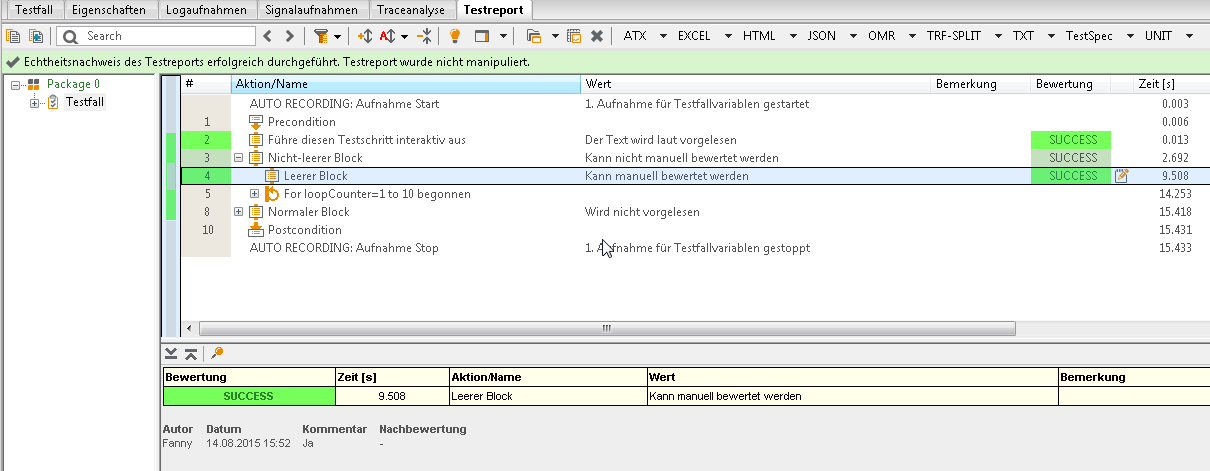Click the value 15.418 in Zeit column

[1175, 212]
